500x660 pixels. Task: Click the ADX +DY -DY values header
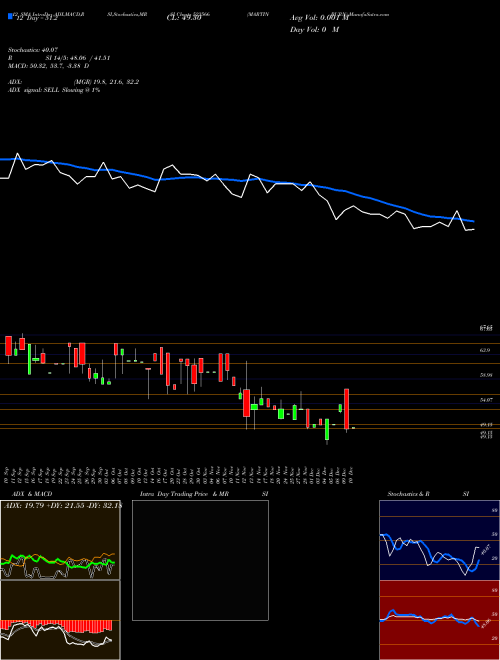click(x=62, y=505)
